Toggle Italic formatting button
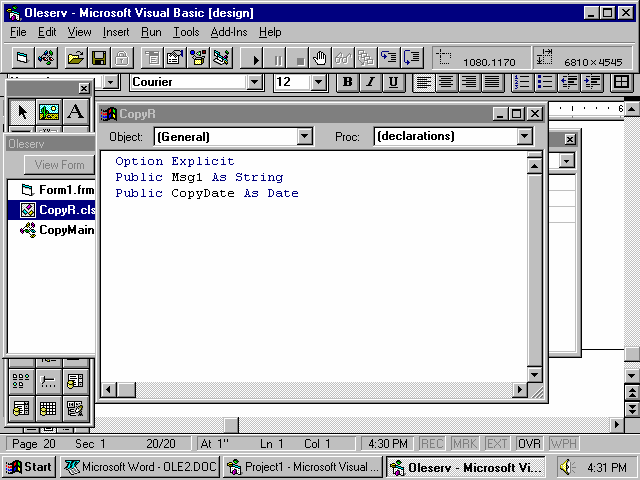The height and width of the screenshot is (480, 640). click(370, 82)
